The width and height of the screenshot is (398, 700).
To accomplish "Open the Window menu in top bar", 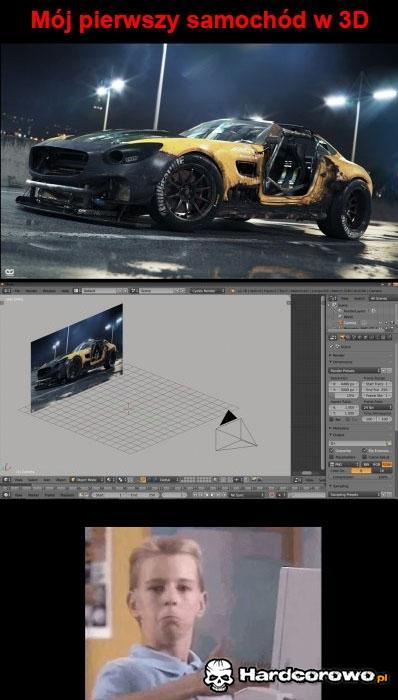I will [49, 291].
